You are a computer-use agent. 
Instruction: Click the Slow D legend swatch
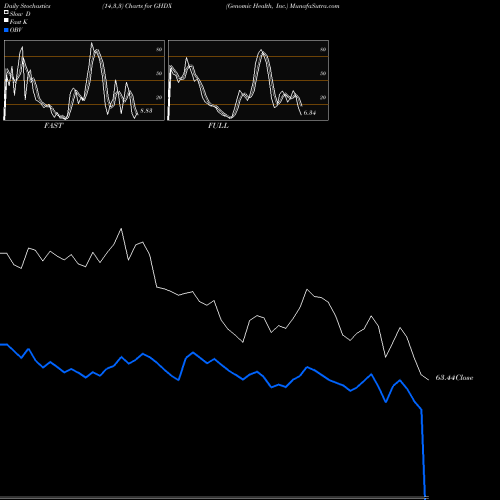click(x=6, y=13)
